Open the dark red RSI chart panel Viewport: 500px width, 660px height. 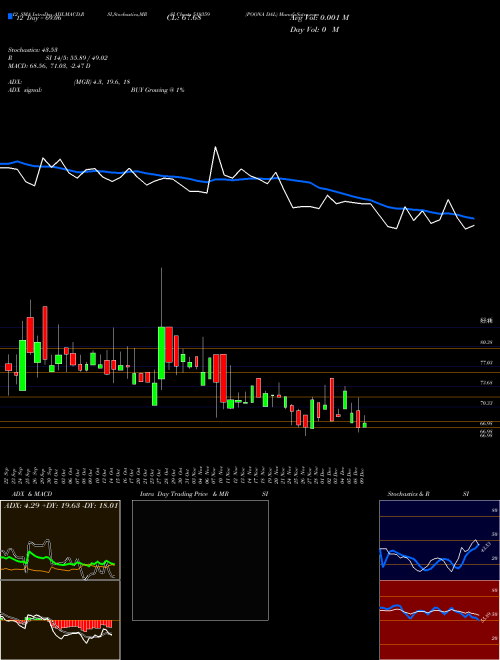[439, 620]
